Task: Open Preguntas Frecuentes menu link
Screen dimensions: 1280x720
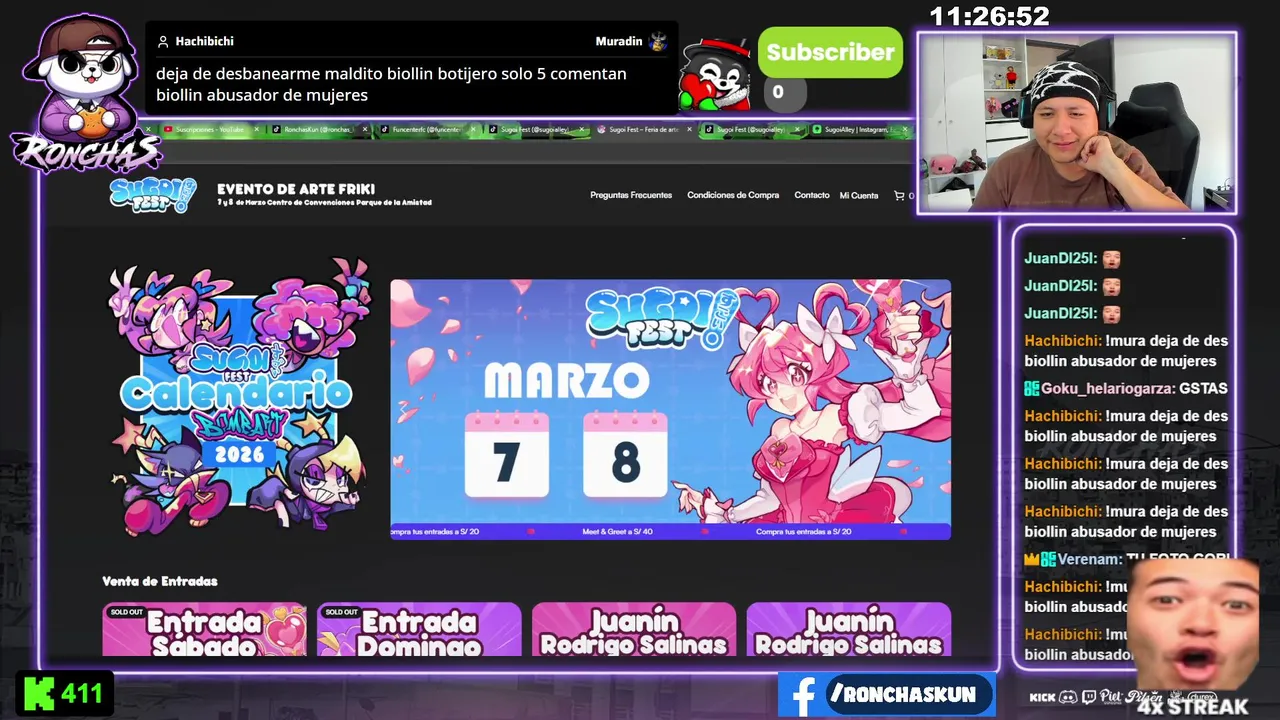Action: tap(631, 196)
